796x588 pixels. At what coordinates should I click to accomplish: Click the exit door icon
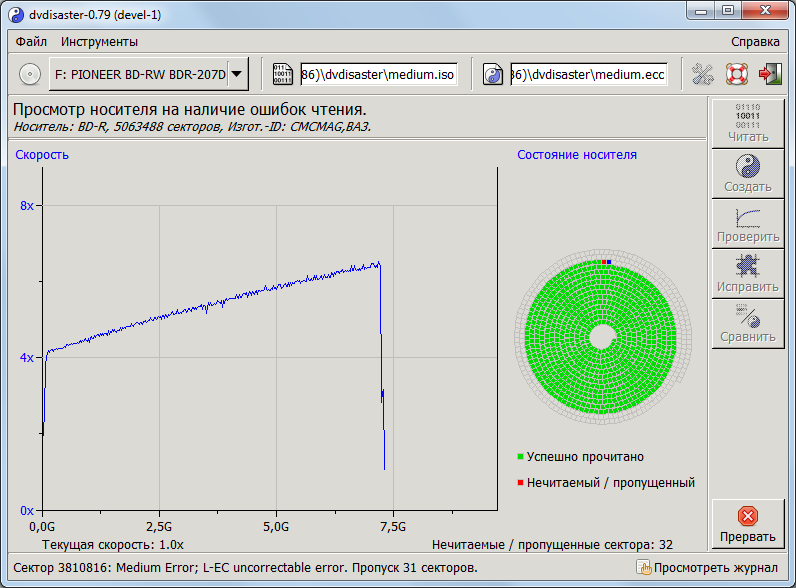pyautogui.click(x=770, y=74)
